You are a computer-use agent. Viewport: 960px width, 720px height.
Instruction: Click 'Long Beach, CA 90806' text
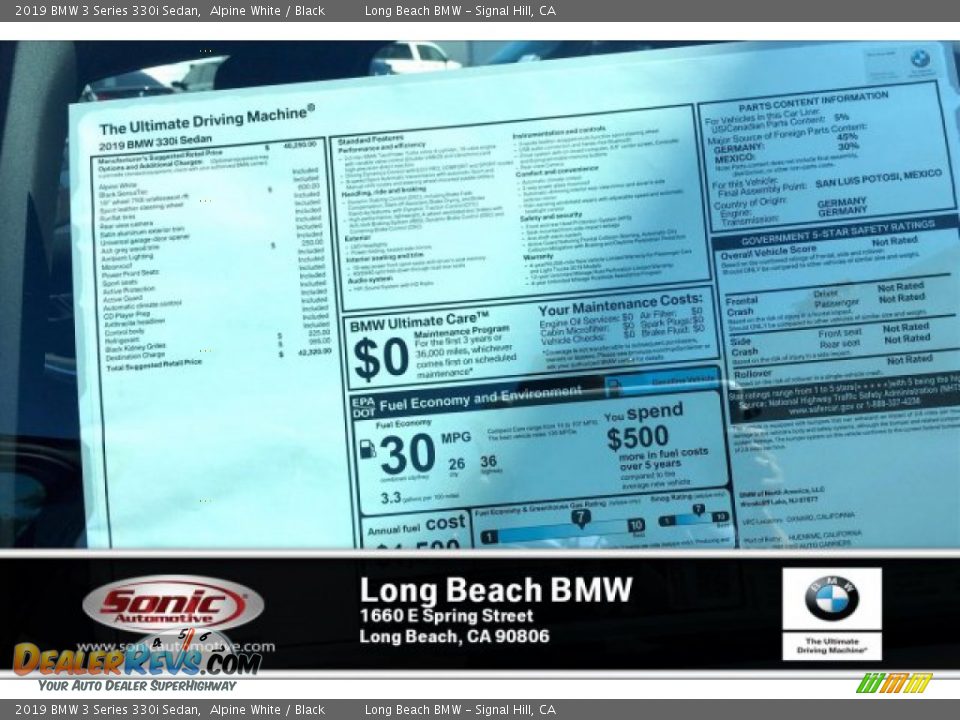coord(454,637)
